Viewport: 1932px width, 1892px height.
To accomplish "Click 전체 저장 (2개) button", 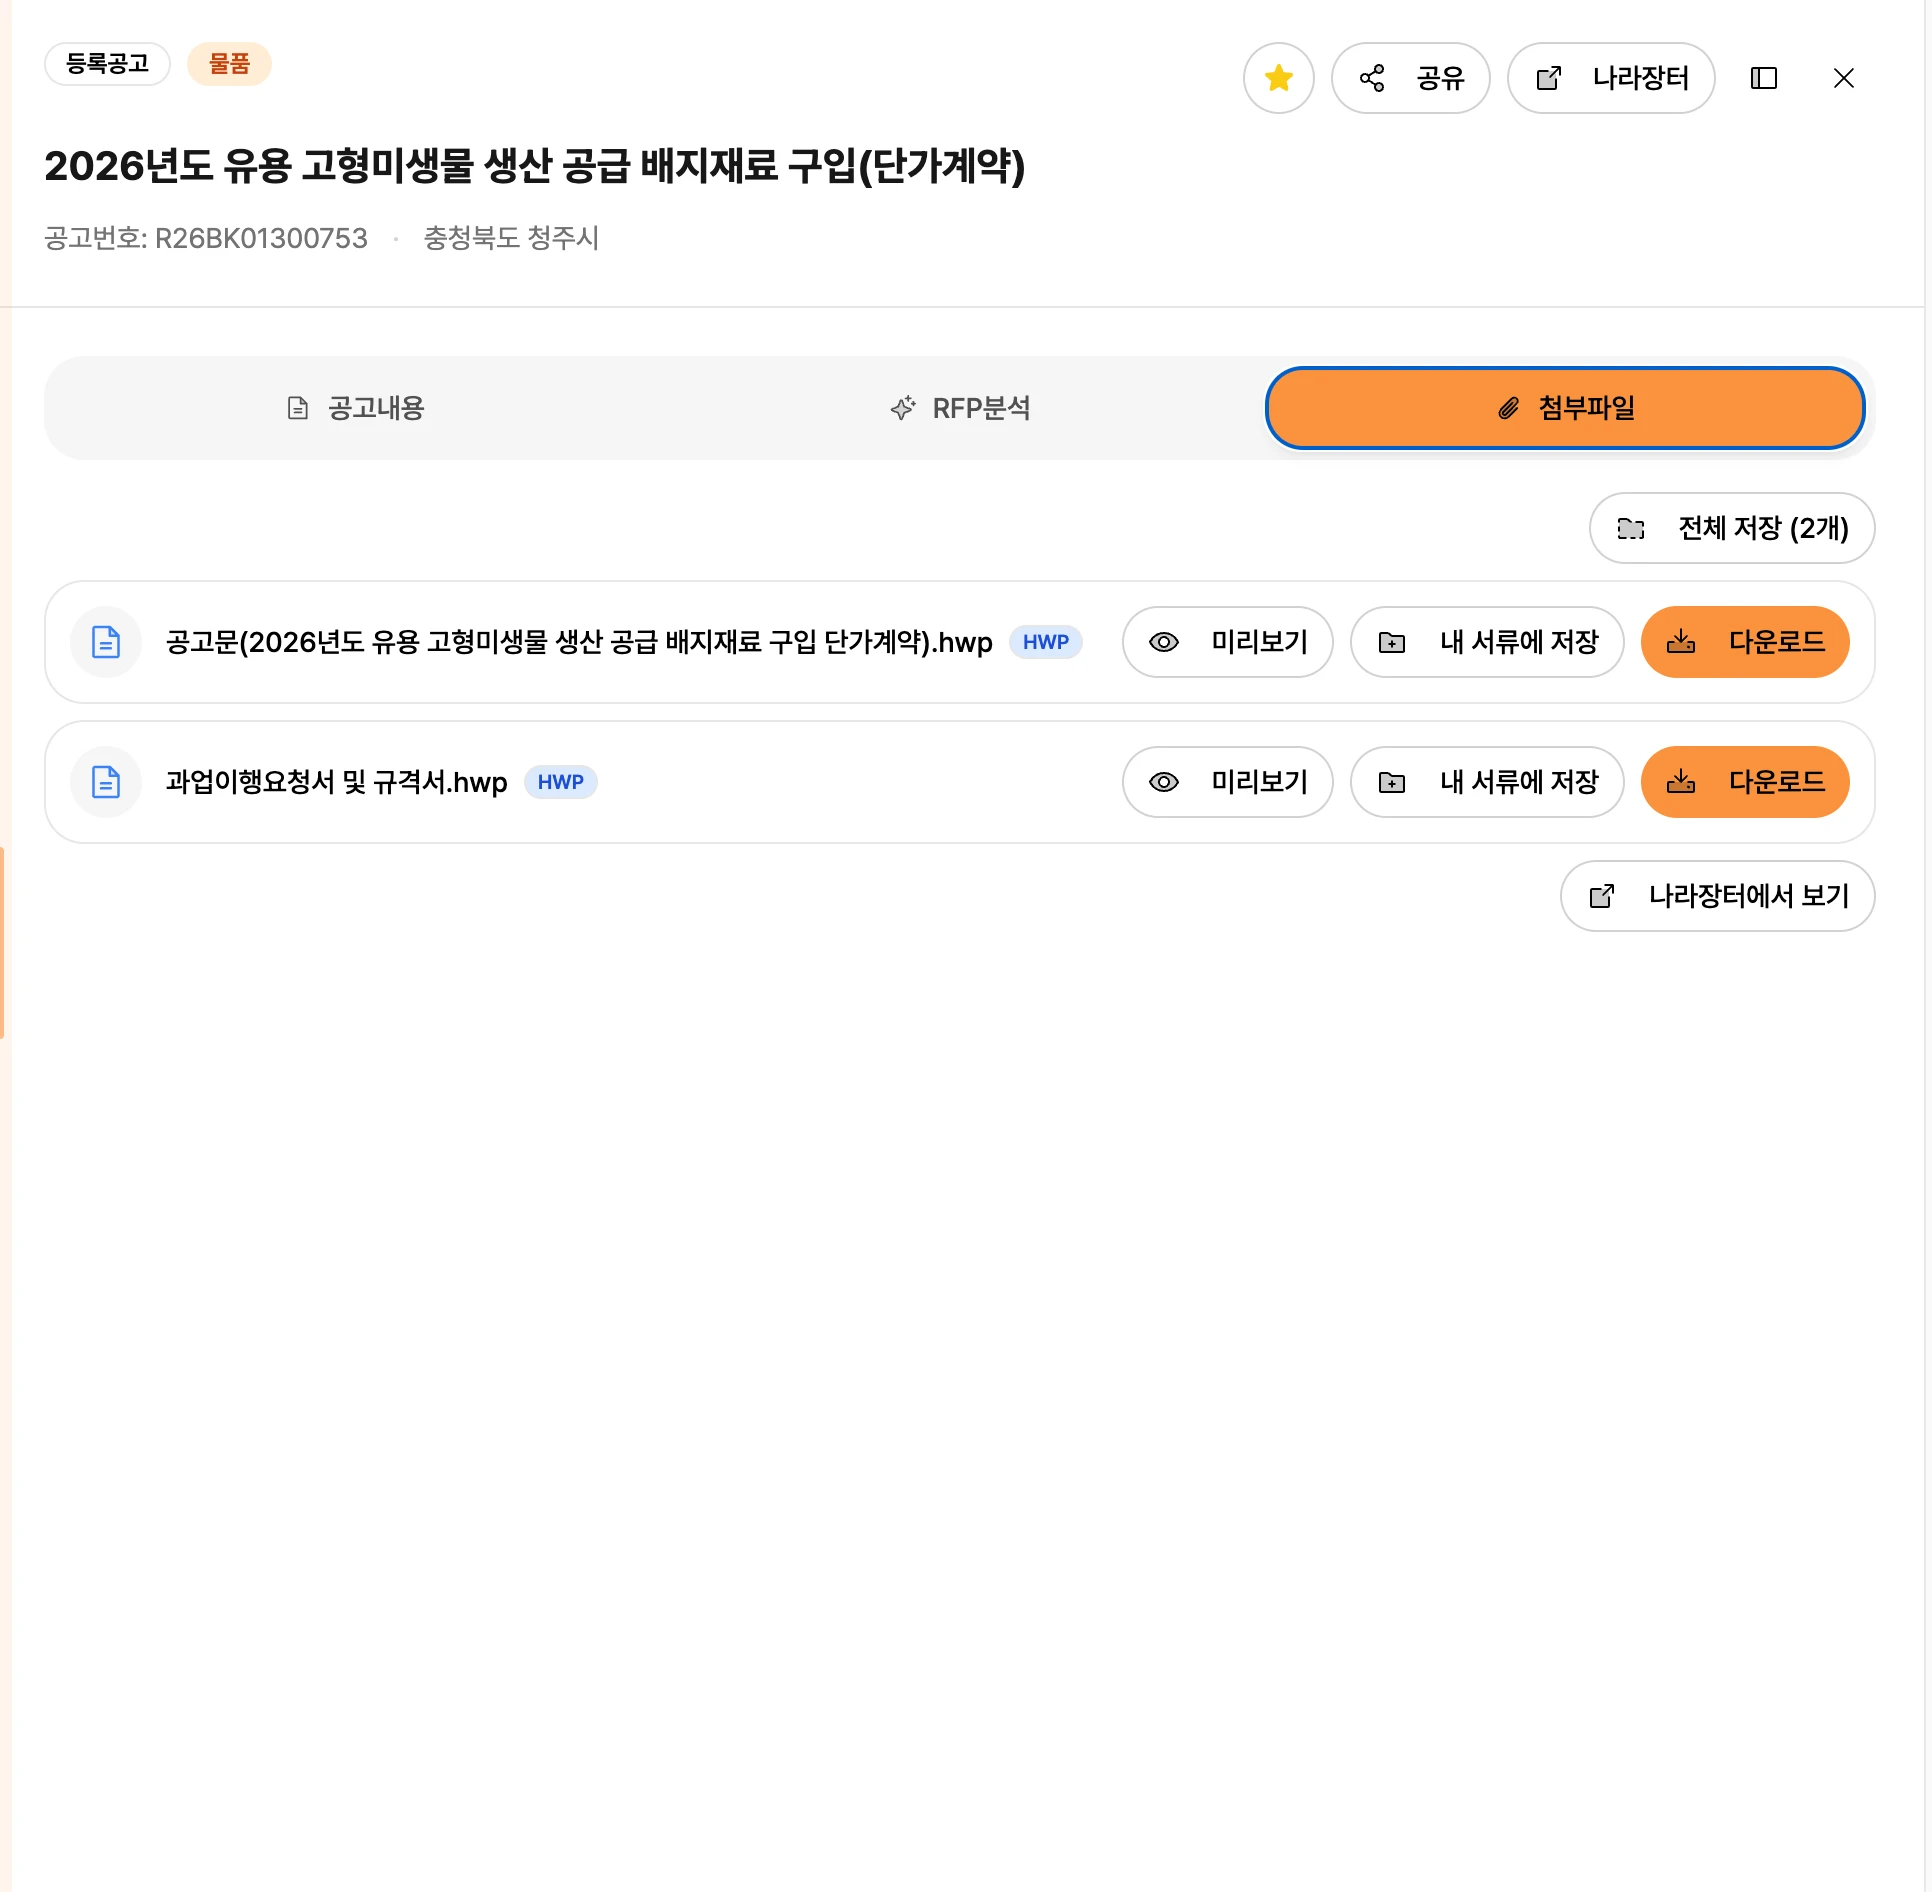I will tap(1731, 528).
